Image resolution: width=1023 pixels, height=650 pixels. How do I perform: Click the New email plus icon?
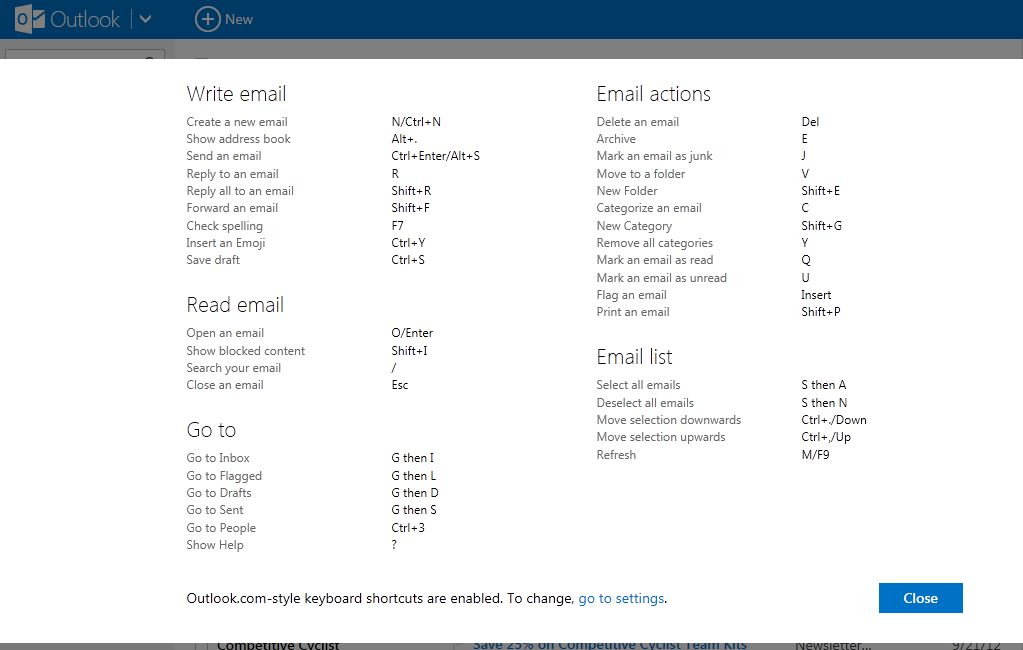207,19
